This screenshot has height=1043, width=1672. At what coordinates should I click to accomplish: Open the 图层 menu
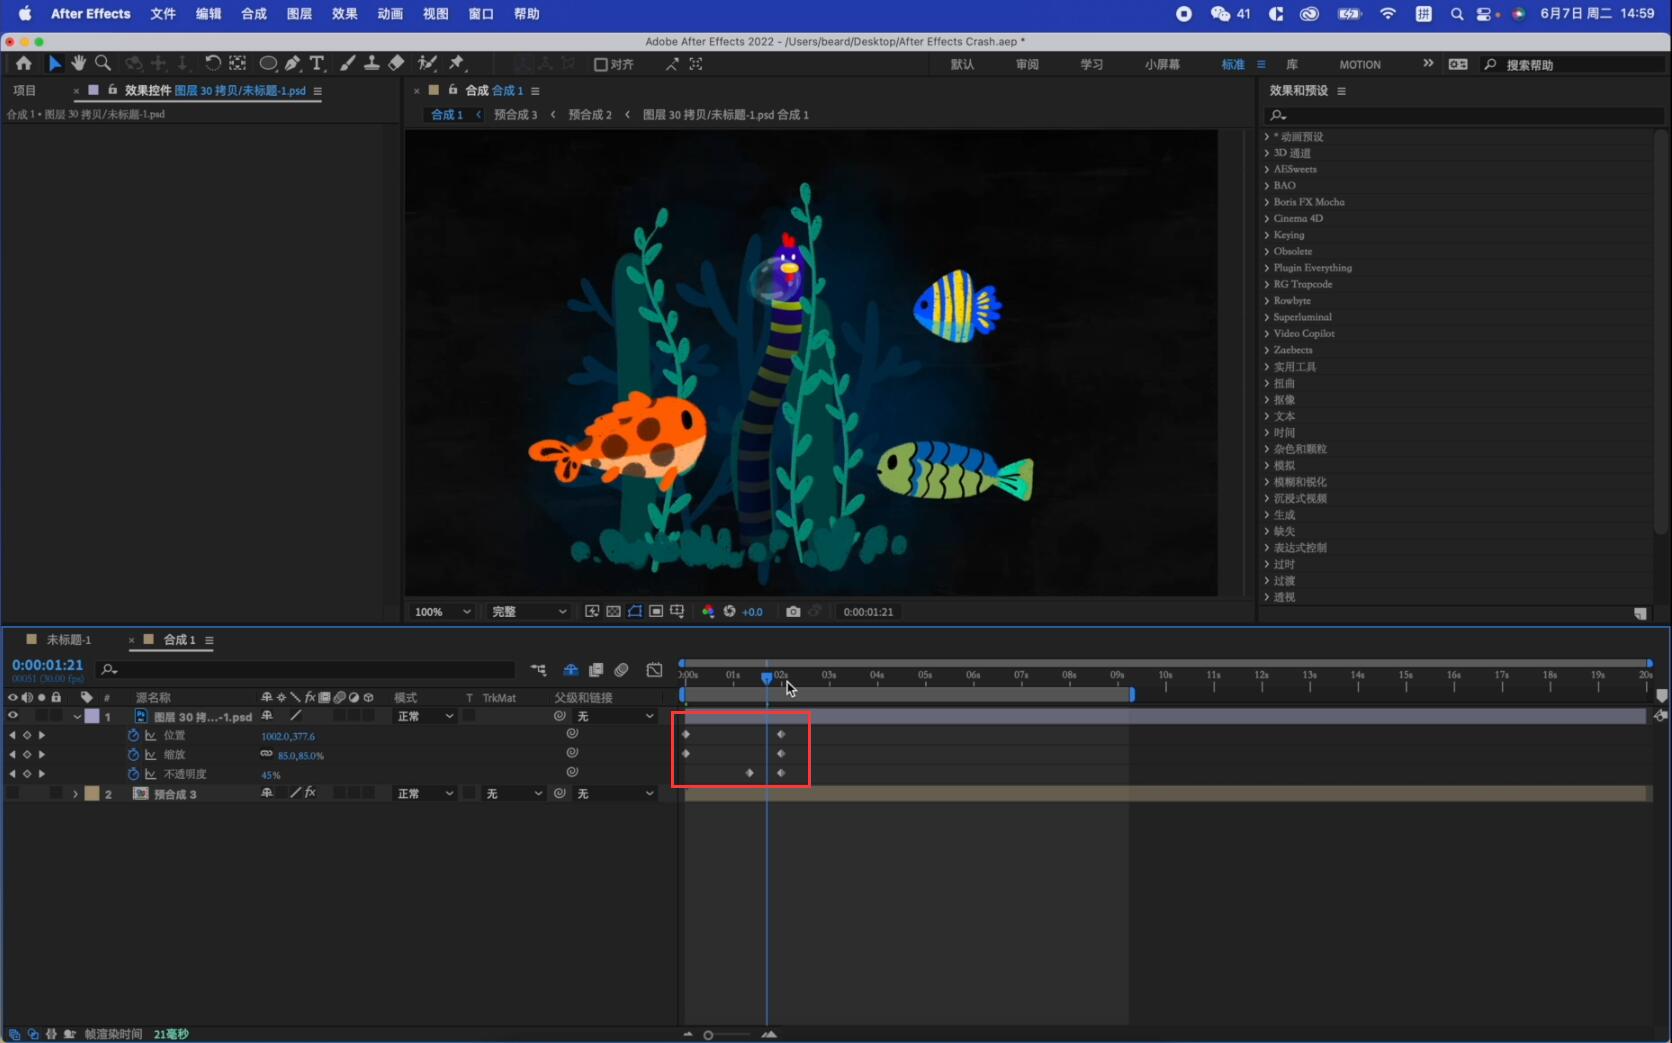point(299,13)
